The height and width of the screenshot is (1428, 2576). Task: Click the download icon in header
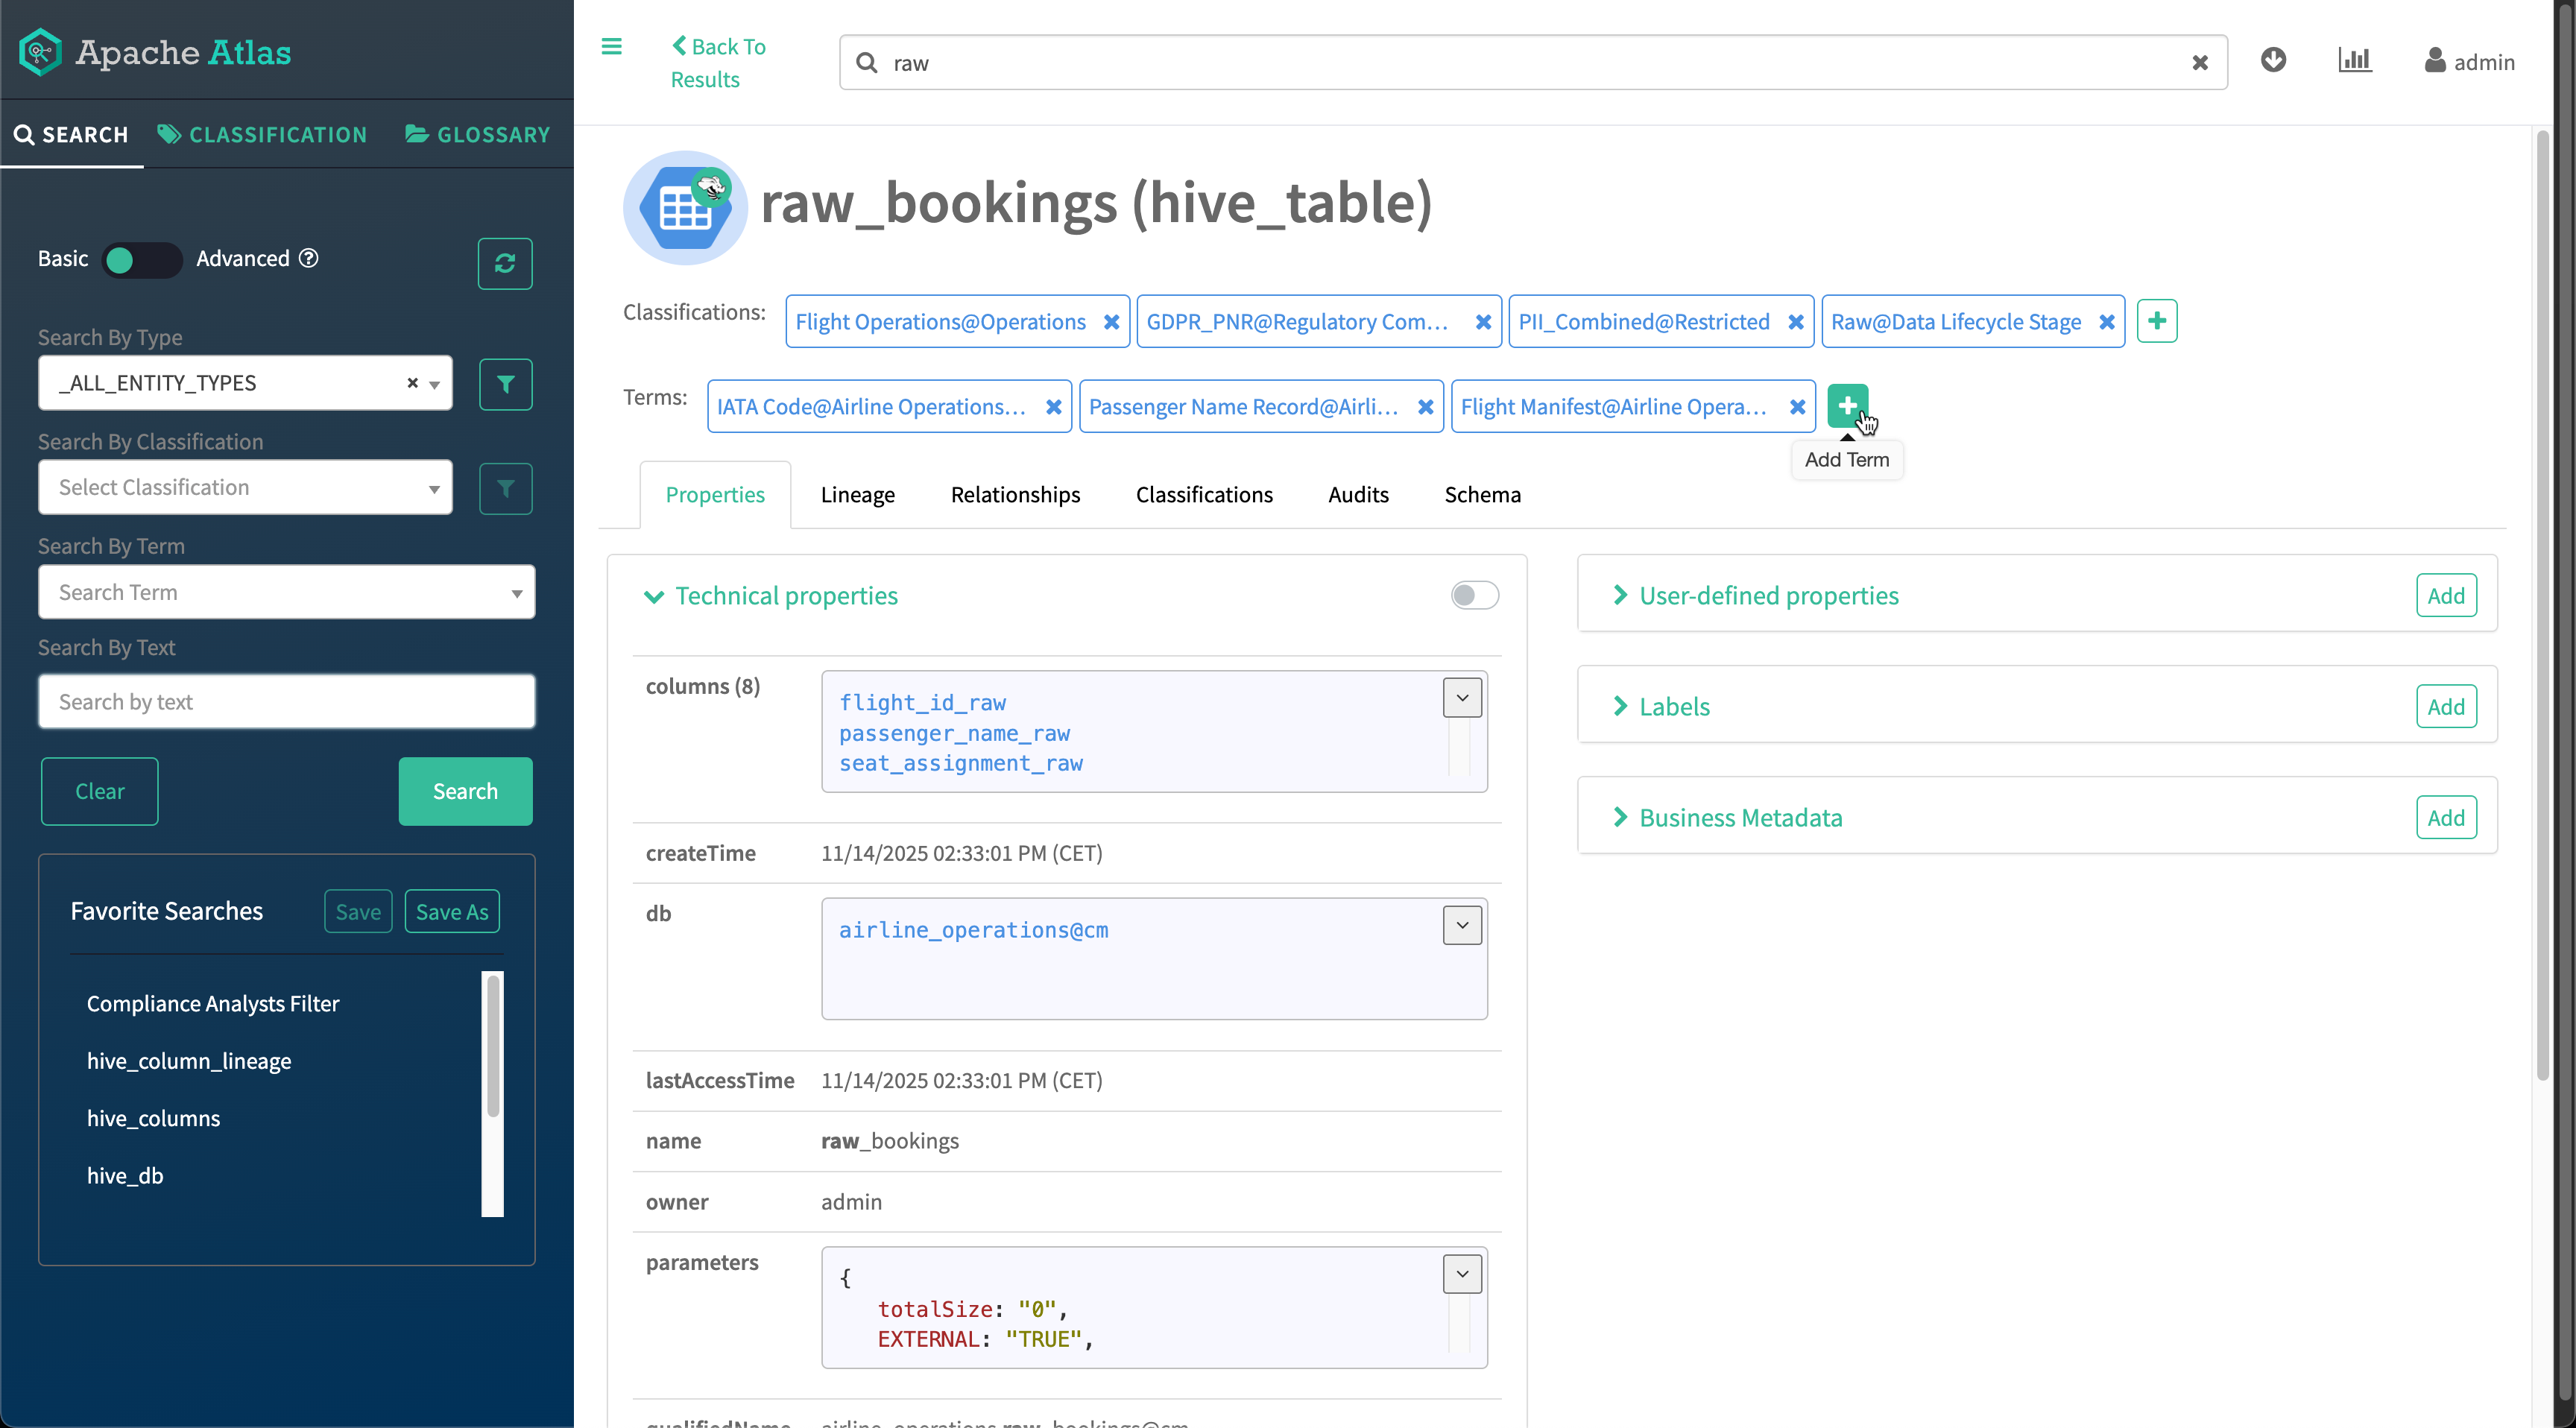(x=2272, y=61)
